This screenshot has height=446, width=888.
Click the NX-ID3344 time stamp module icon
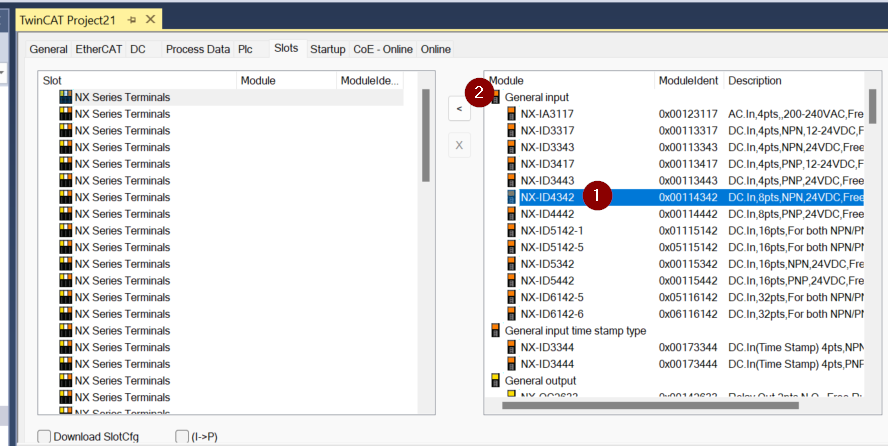(x=511, y=348)
